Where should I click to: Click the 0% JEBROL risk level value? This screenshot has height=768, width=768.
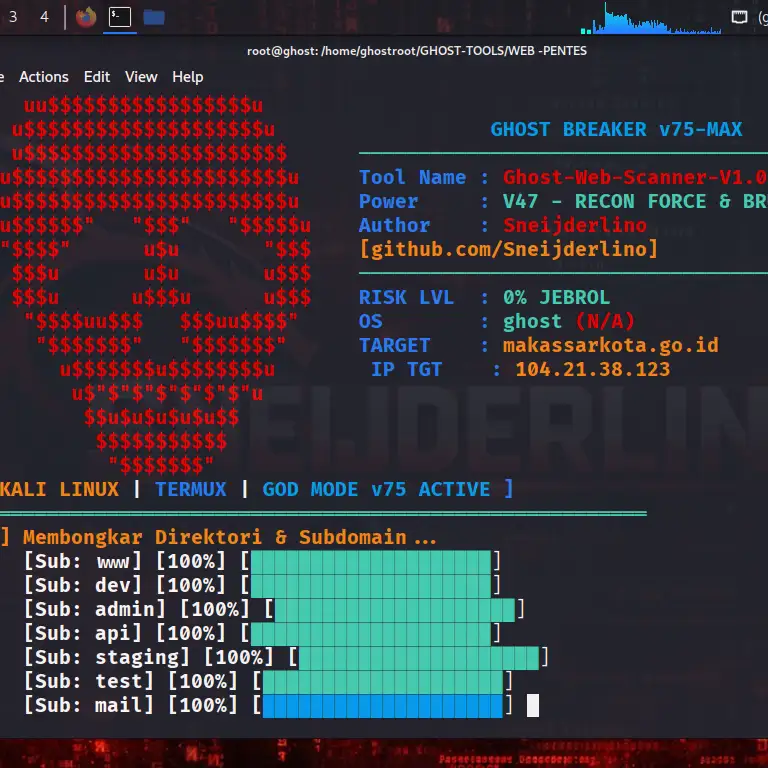click(x=556, y=297)
